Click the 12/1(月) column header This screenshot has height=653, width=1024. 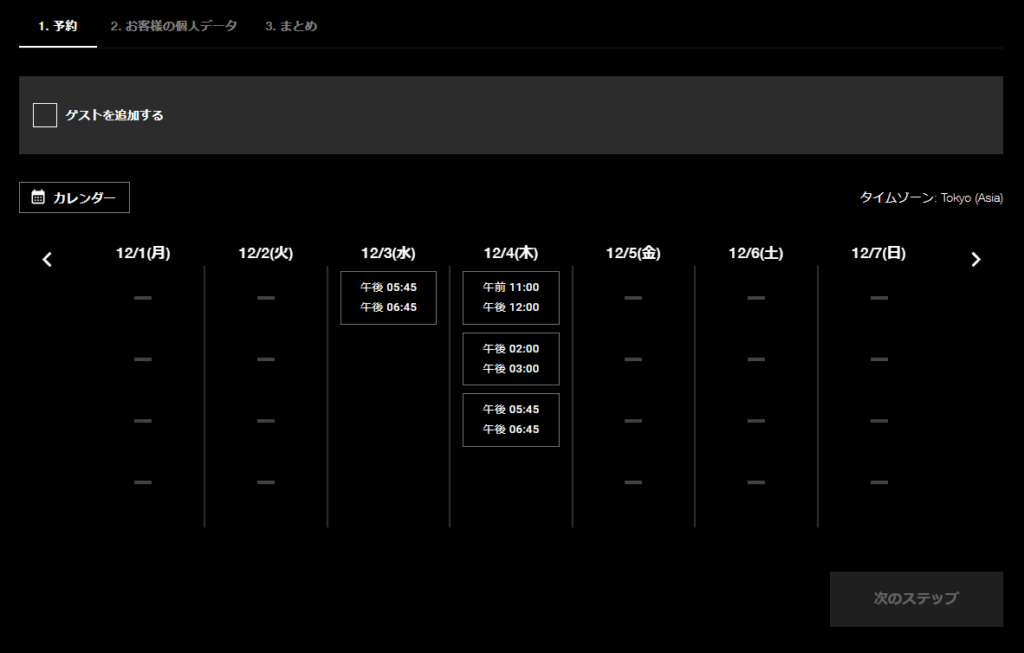143,253
